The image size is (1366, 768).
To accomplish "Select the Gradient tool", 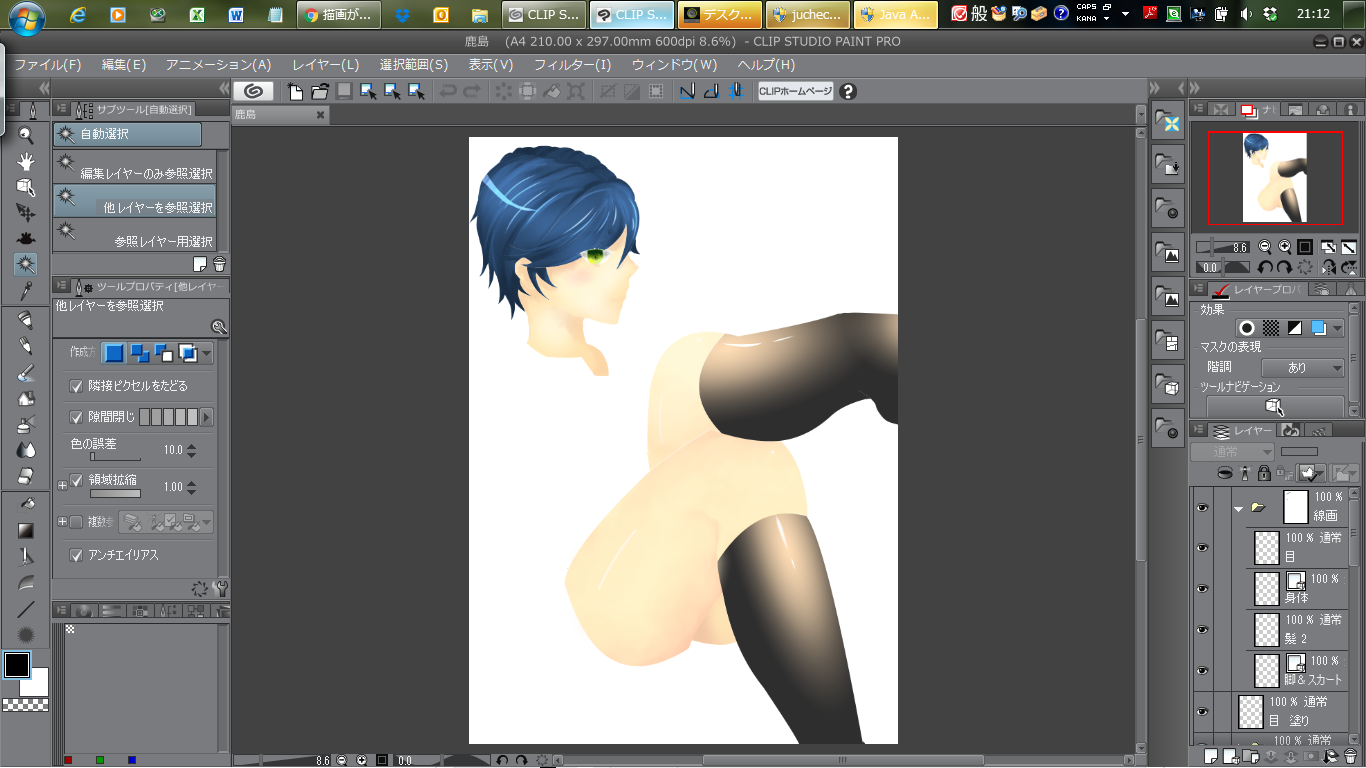I will coord(26,531).
